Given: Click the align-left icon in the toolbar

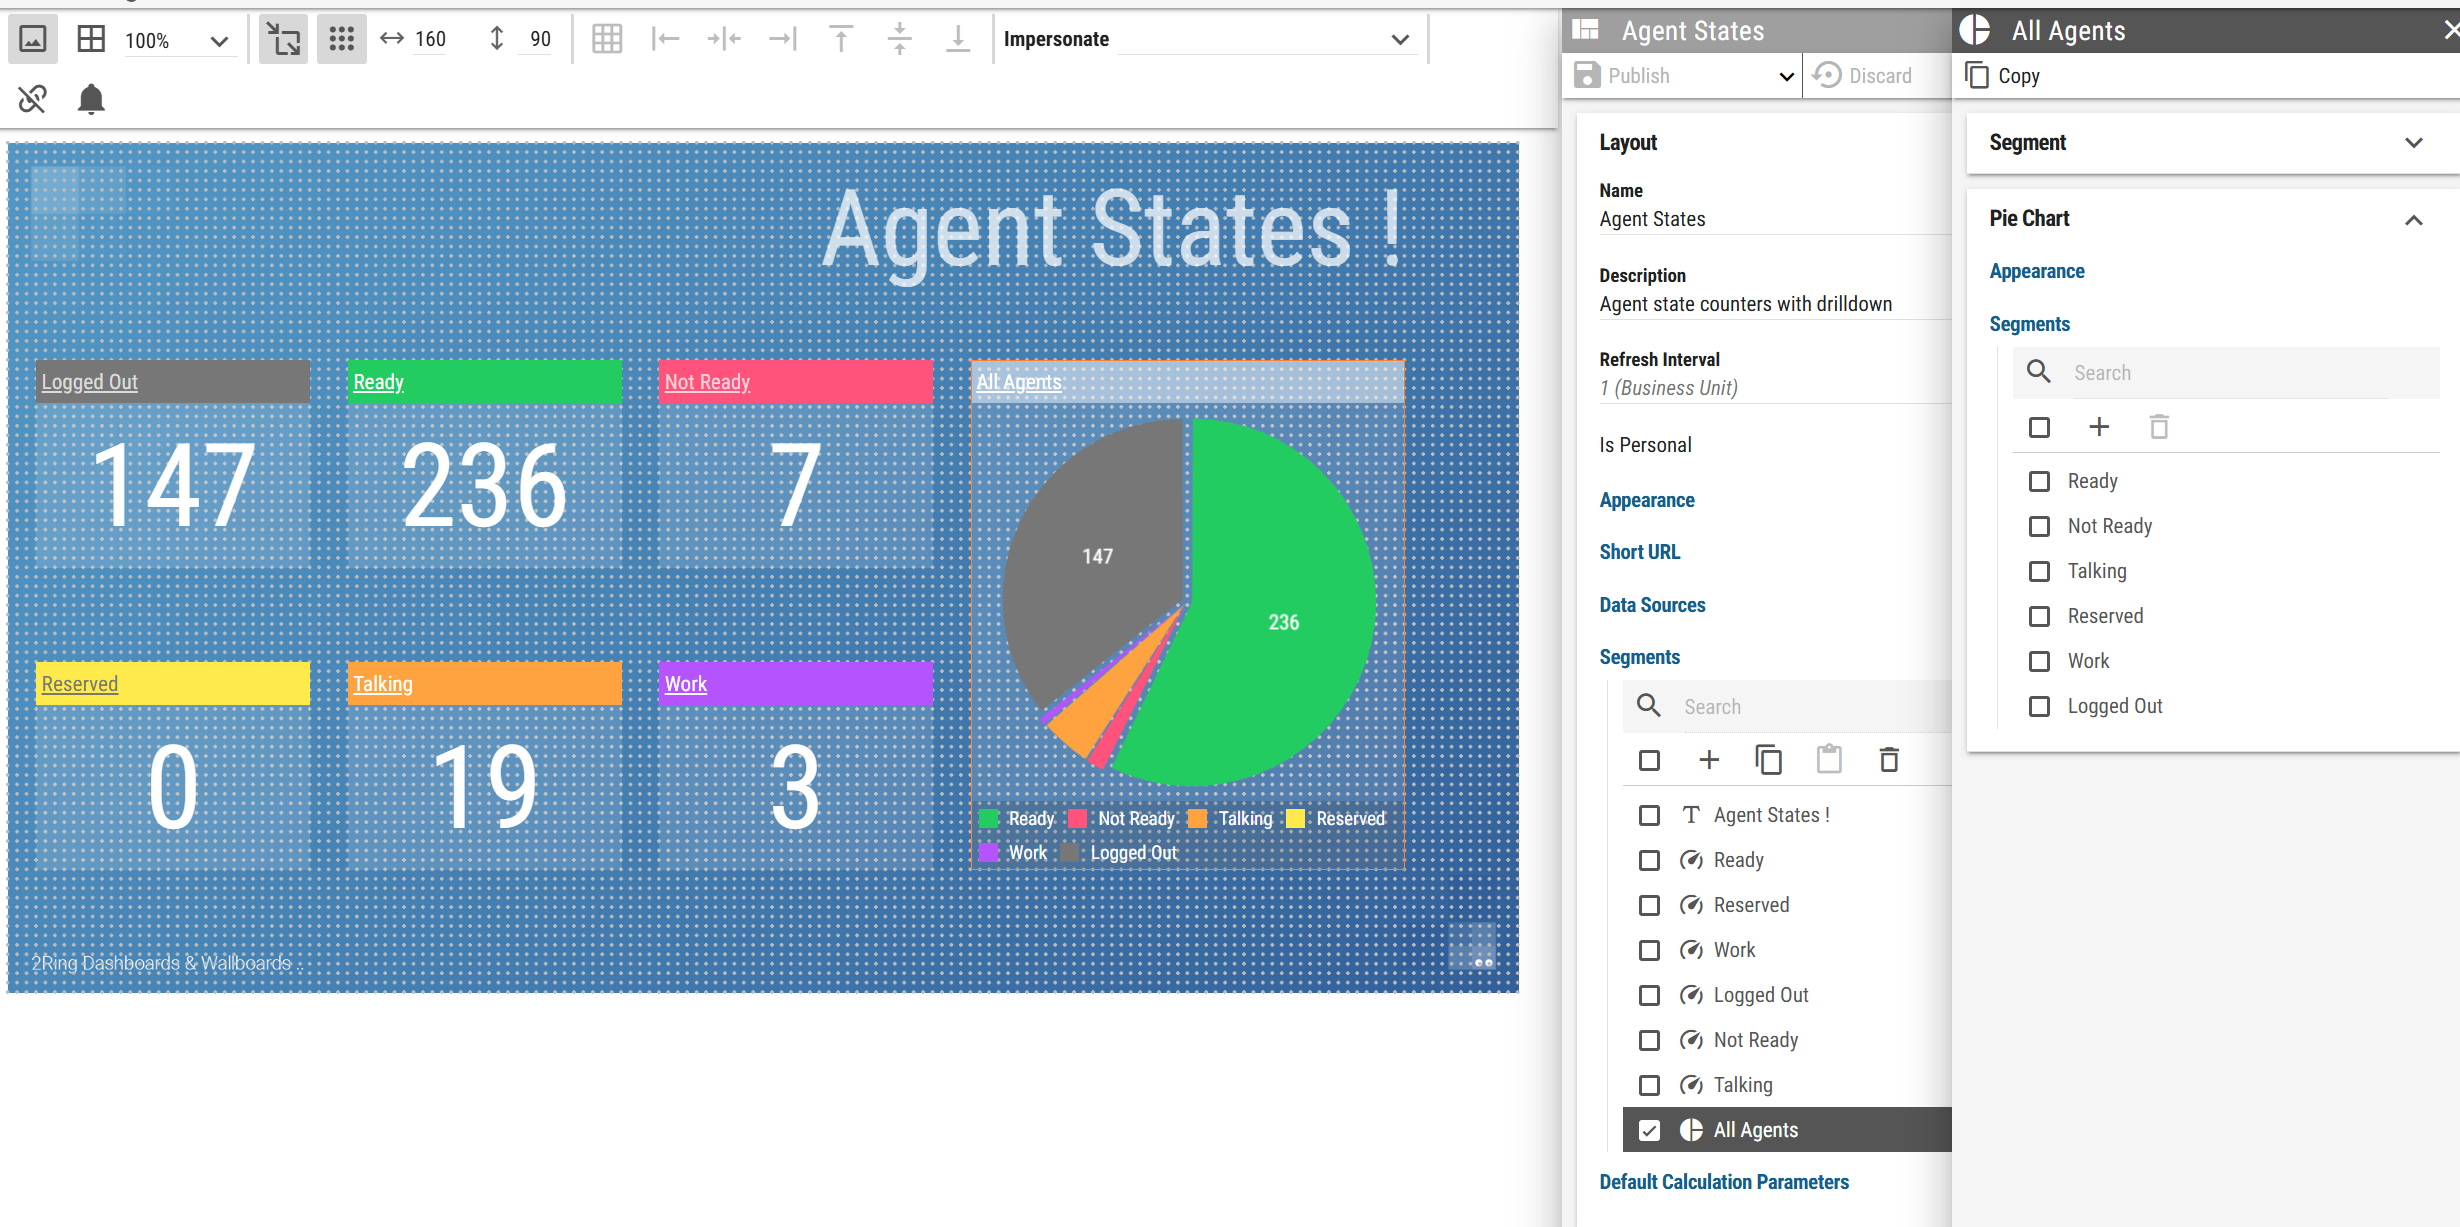Looking at the screenshot, I should [x=665, y=39].
